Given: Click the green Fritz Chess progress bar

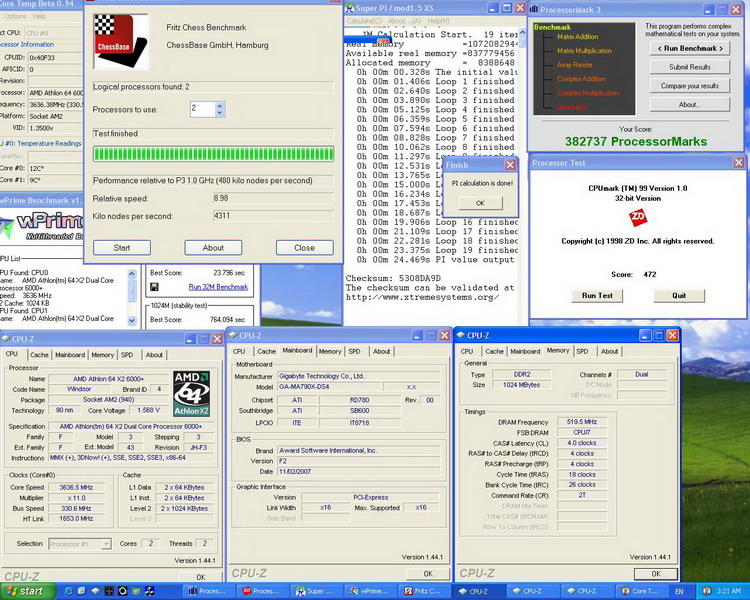Looking at the screenshot, I should coord(213,154).
